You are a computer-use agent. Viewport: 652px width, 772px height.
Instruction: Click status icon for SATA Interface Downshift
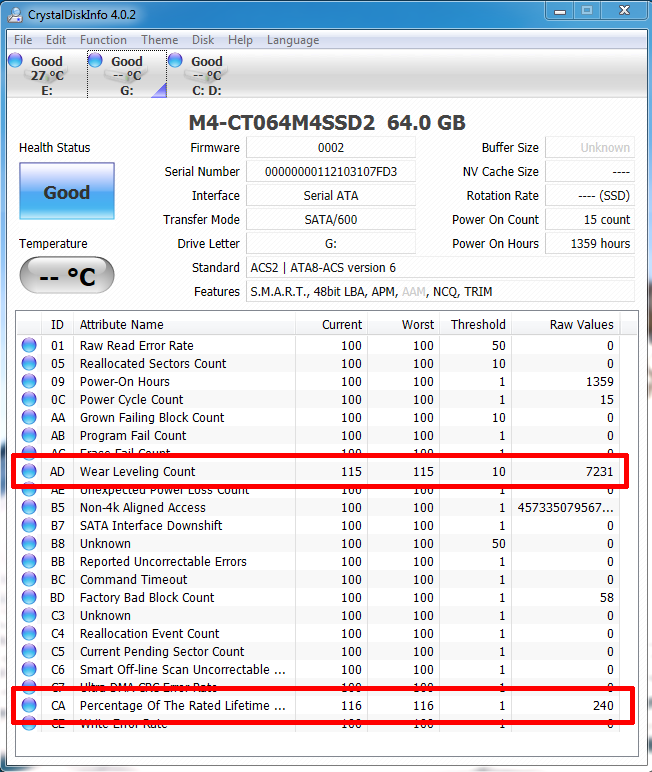(x=29, y=525)
